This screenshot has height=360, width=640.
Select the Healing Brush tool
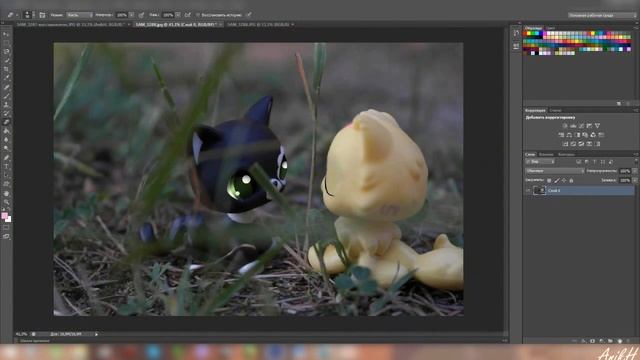pyautogui.click(x=6, y=87)
